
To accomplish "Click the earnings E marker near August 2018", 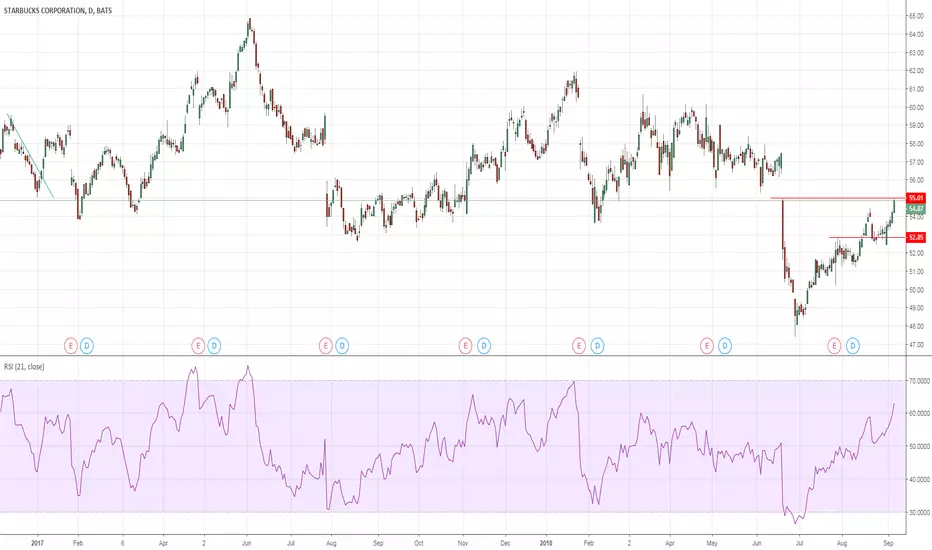I will pos(834,345).
